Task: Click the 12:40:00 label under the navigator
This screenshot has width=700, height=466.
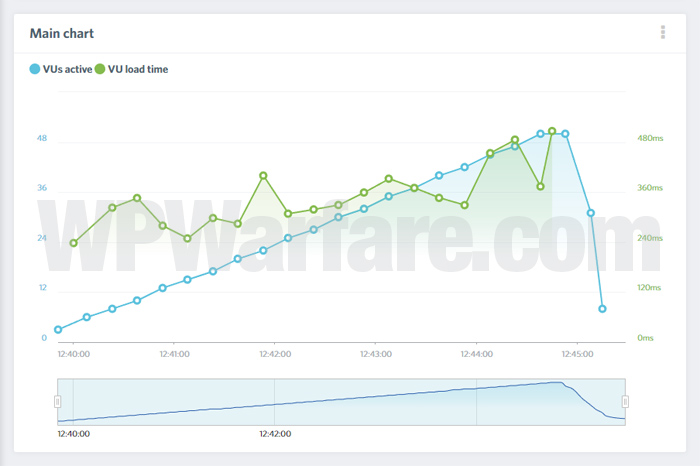Action: pos(74,434)
